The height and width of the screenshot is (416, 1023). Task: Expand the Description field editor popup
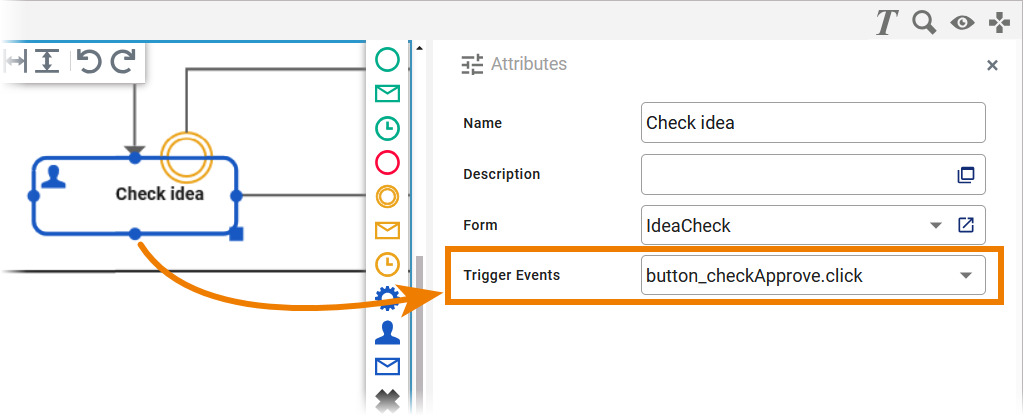pos(966,175)
